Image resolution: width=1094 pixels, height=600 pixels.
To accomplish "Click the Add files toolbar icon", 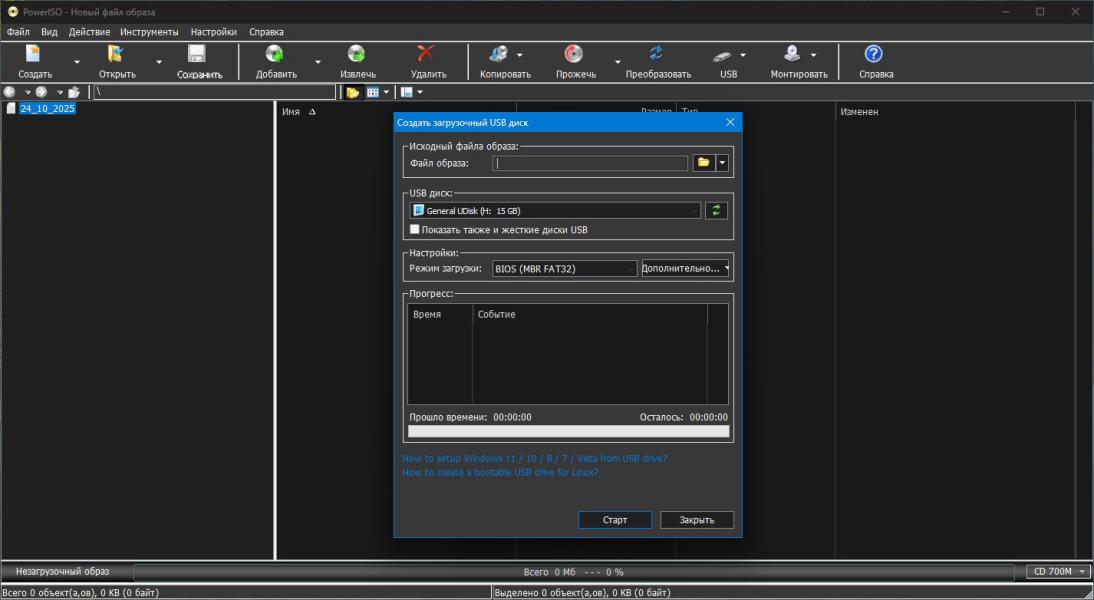I will (x=275, y=56).
